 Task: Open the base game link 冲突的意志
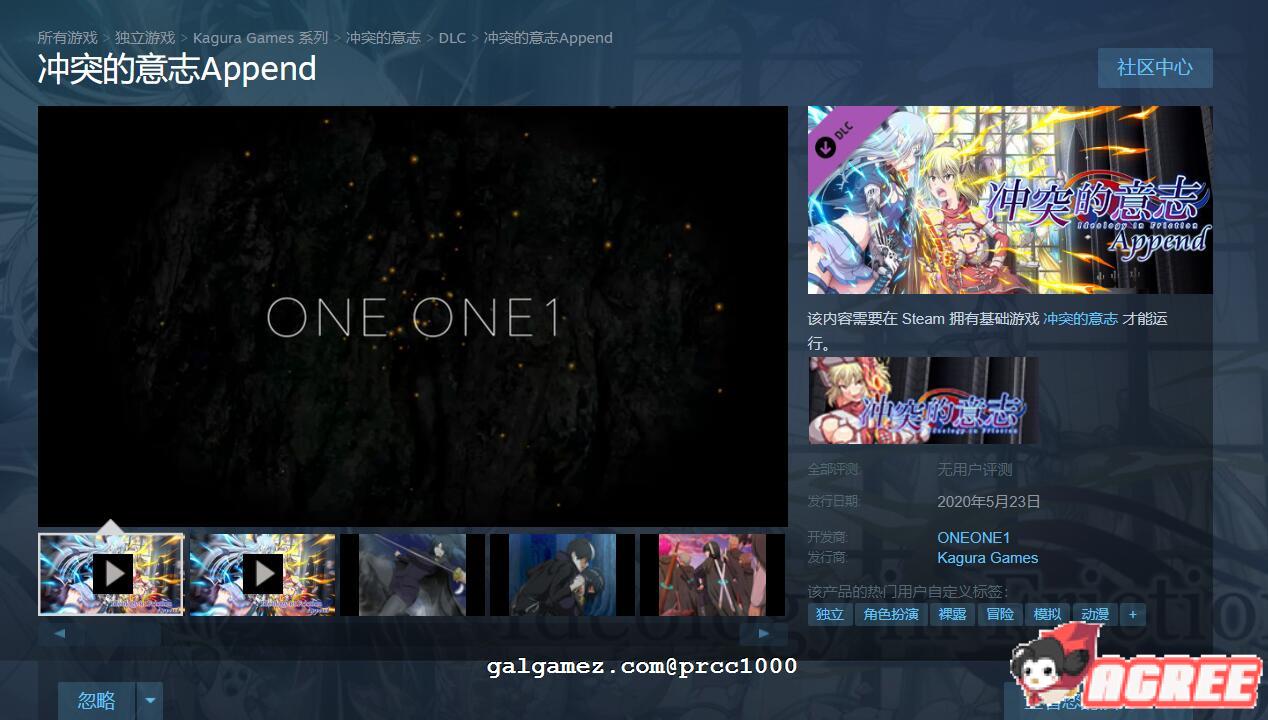pyautogui.click(x=1080, y=319)
